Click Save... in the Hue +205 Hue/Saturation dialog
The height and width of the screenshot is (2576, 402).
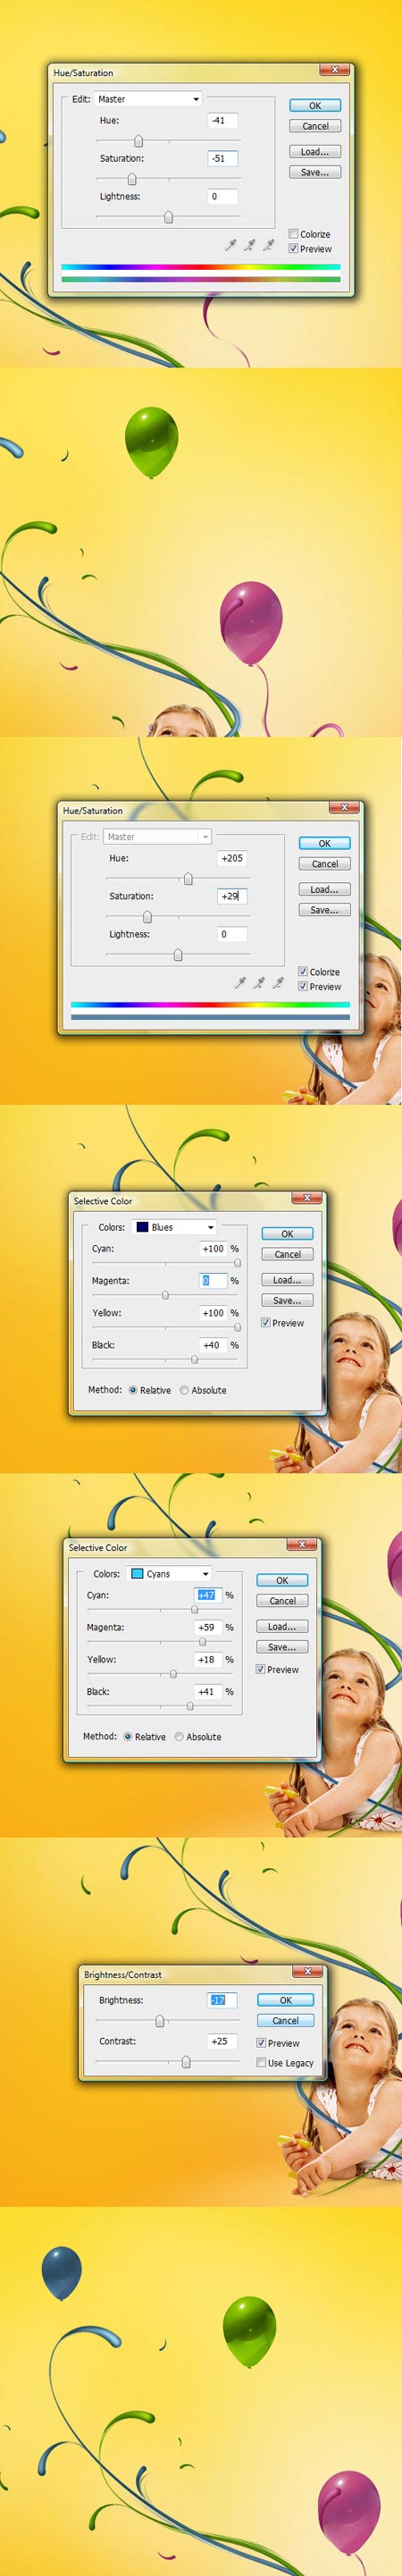[x=324, y=910]
